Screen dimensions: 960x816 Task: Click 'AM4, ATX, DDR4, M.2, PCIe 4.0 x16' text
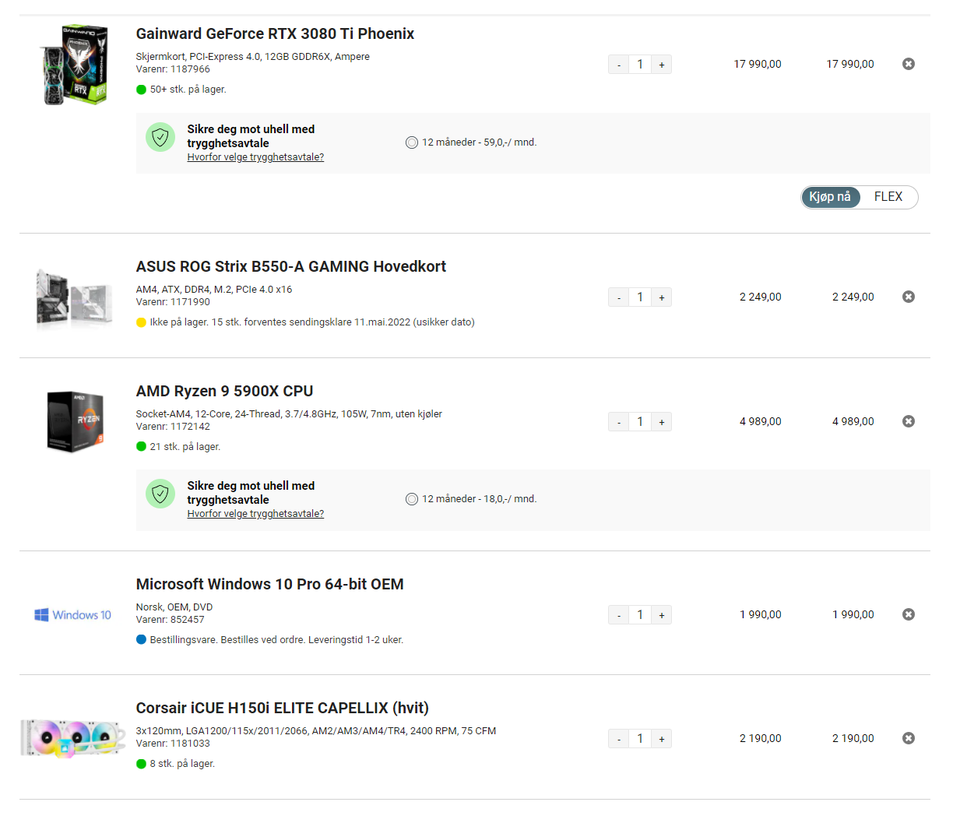click(x=214, y=289)
